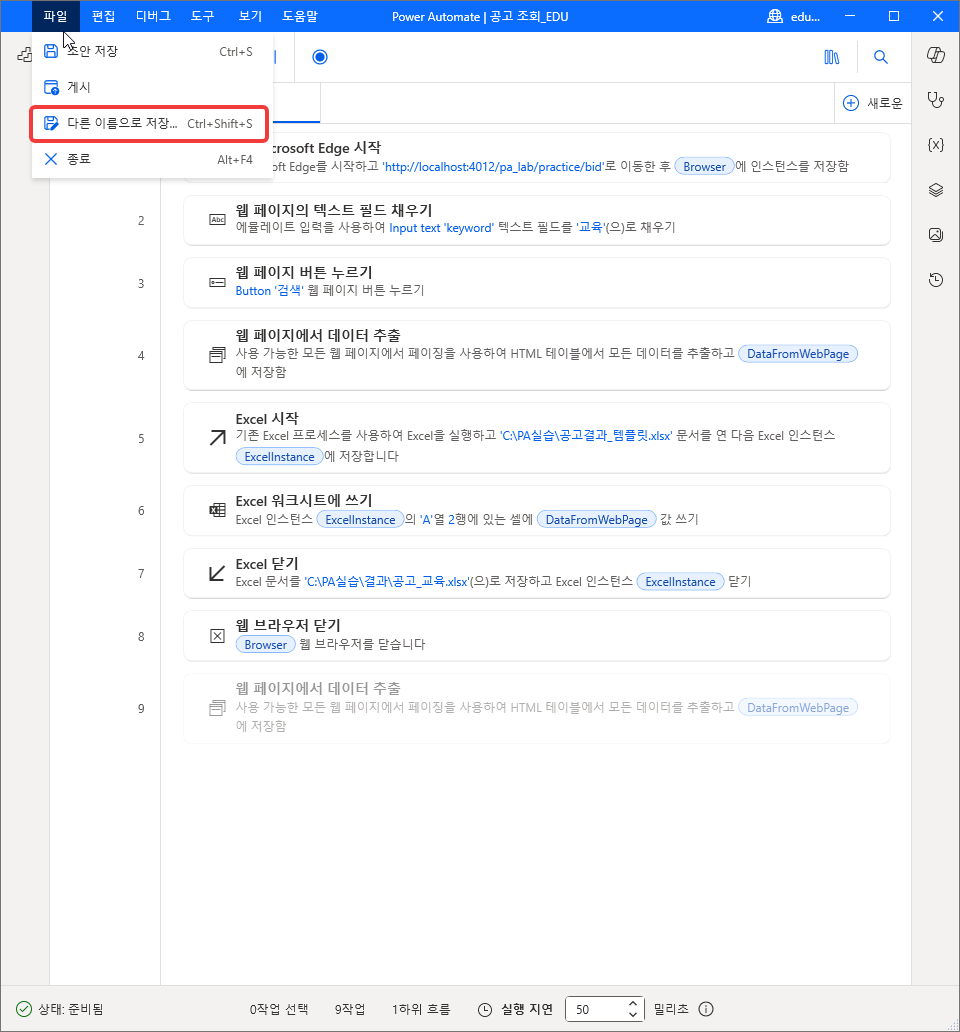Click the Excel worksheet write icon on row 6

click(x=217, y=510)
